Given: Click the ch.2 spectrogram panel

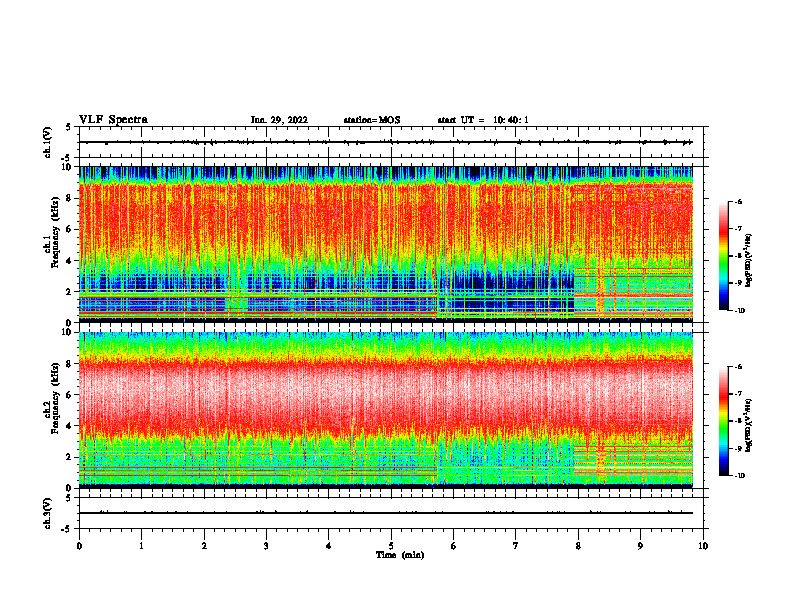Looking at the screenshot, I should 386,410.
